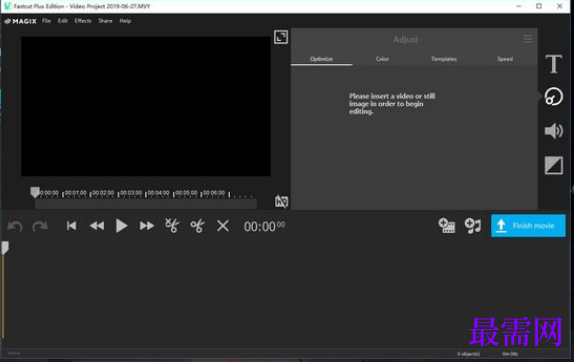Open the Transitions fade panel icon
This screenshot has height=363, width=581.
pos(554,165)
